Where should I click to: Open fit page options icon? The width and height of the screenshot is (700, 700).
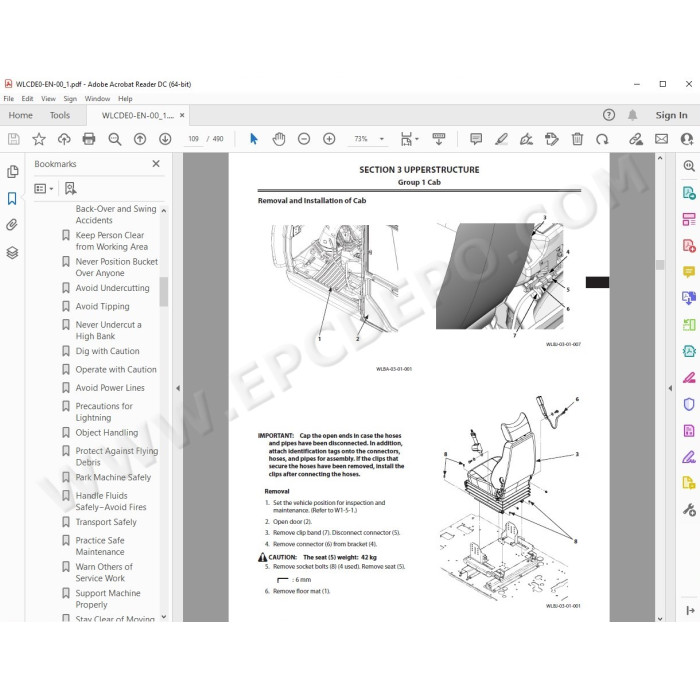(409, 139)
